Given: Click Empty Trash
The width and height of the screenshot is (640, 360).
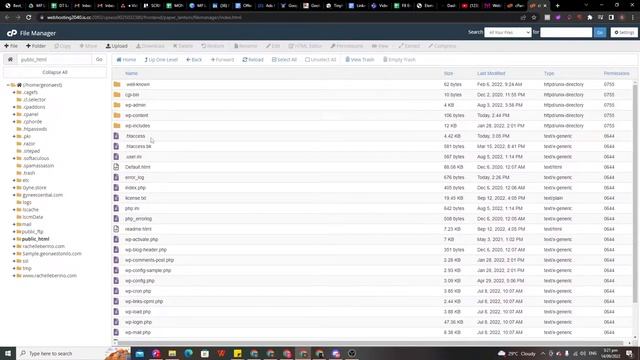Looking at the screenshot, I should (399, 60).
